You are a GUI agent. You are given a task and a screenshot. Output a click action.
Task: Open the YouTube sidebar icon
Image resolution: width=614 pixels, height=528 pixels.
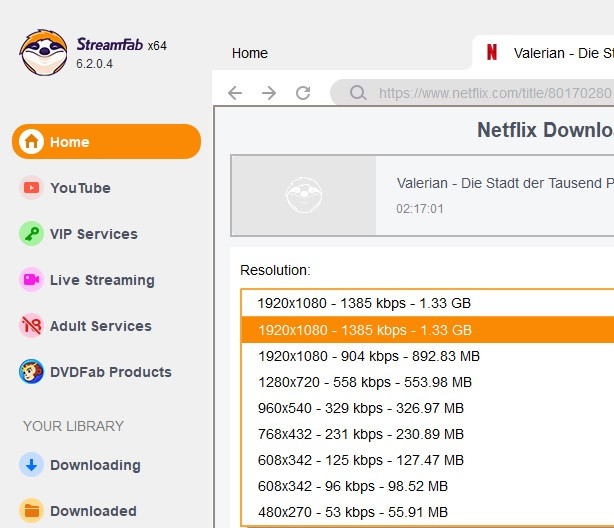pos(32,188)
